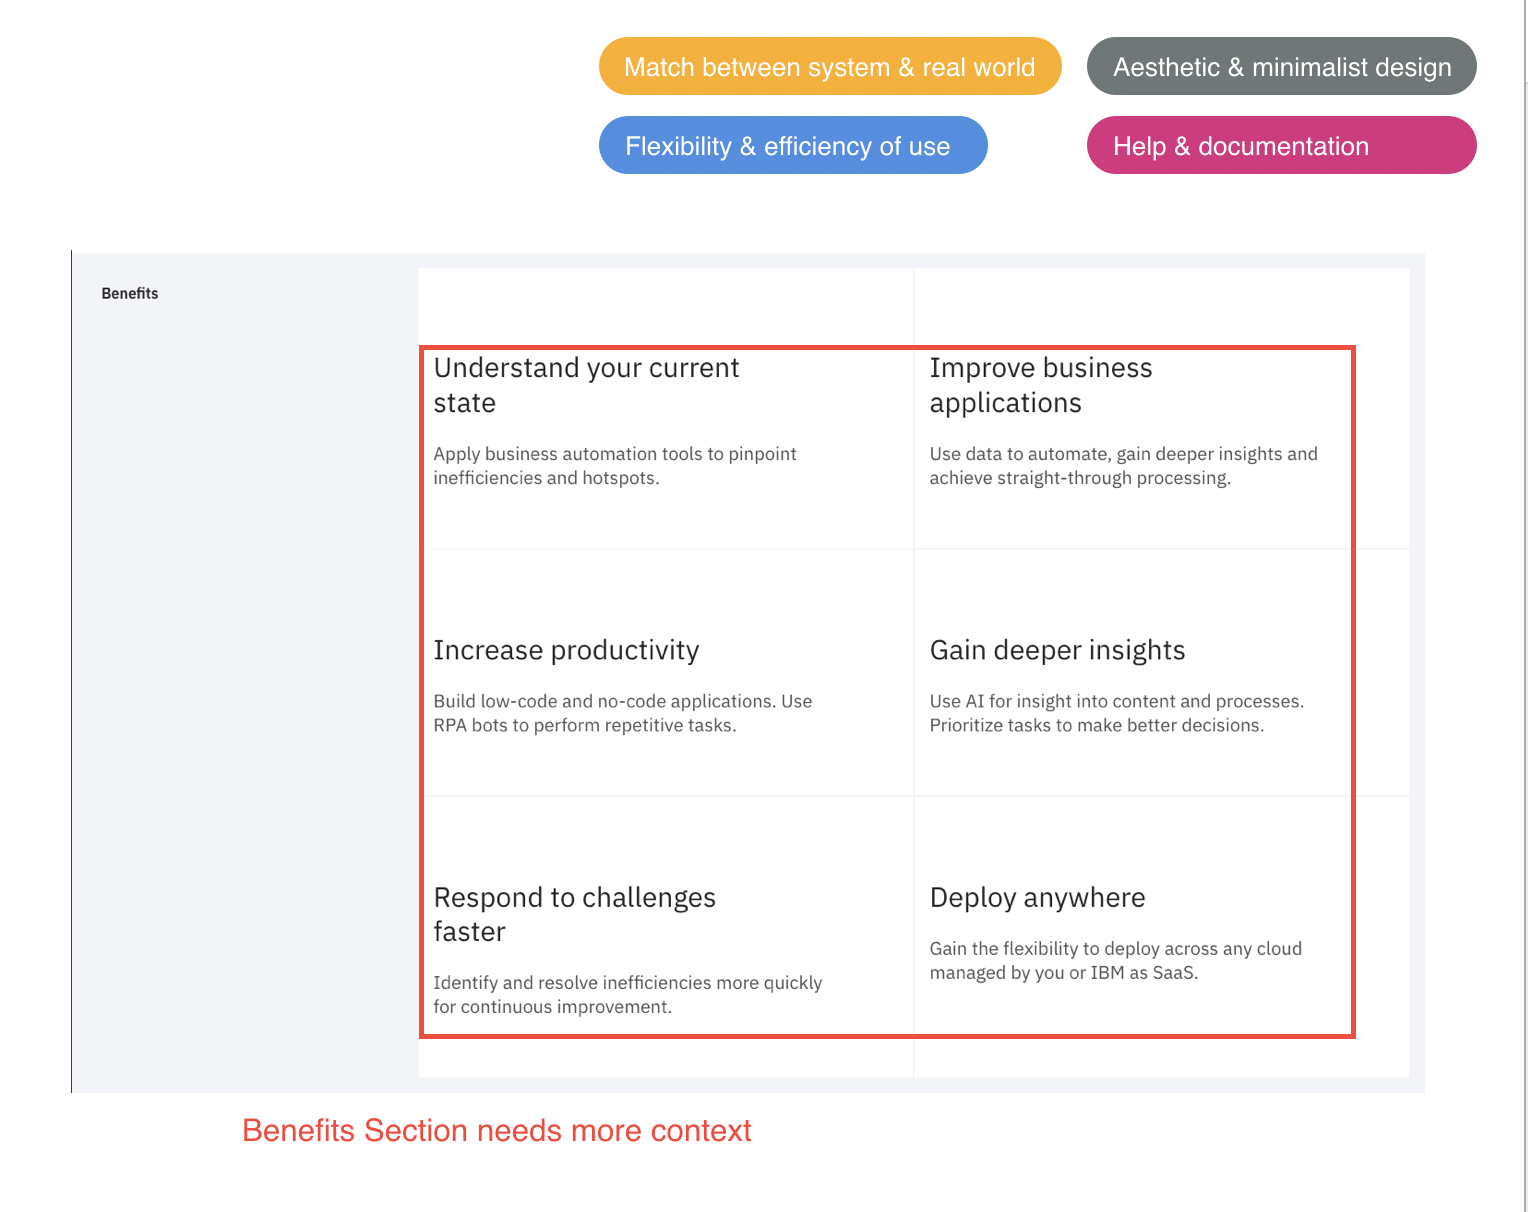Viewport: 1528px width, 1212px height.
Task: Open the Understand your current state heading
Action: tap(586, 385)
